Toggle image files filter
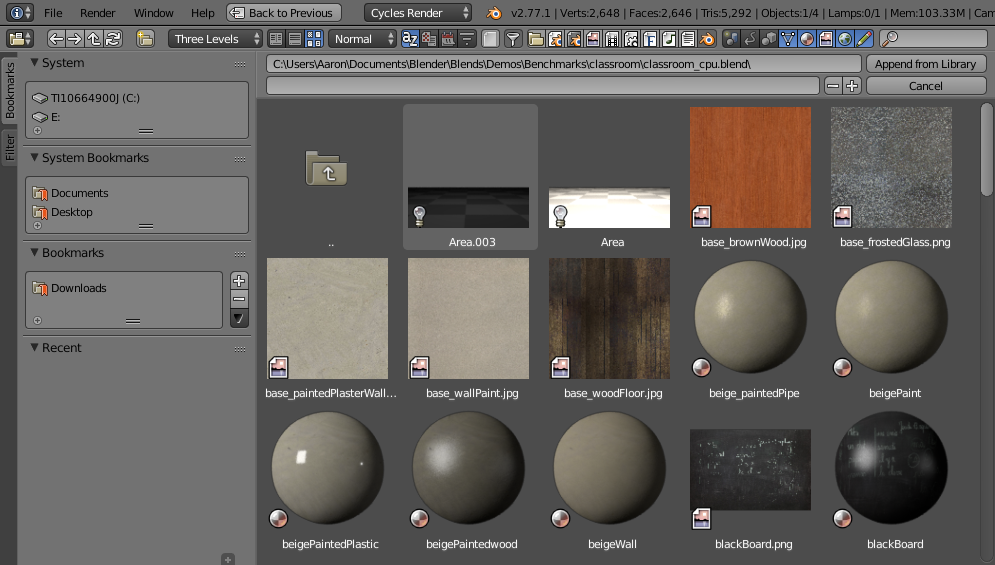 (593, 39)
